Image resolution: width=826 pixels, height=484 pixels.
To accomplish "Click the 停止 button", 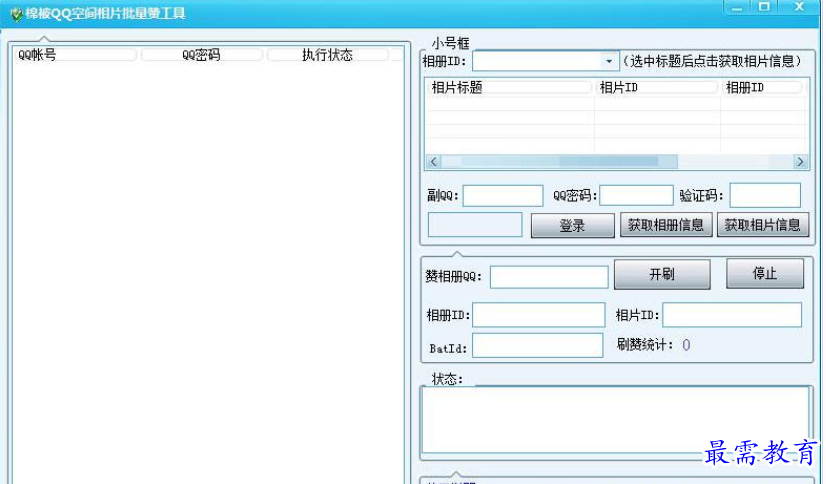I will pyautogui.click(x=765, y=273).
